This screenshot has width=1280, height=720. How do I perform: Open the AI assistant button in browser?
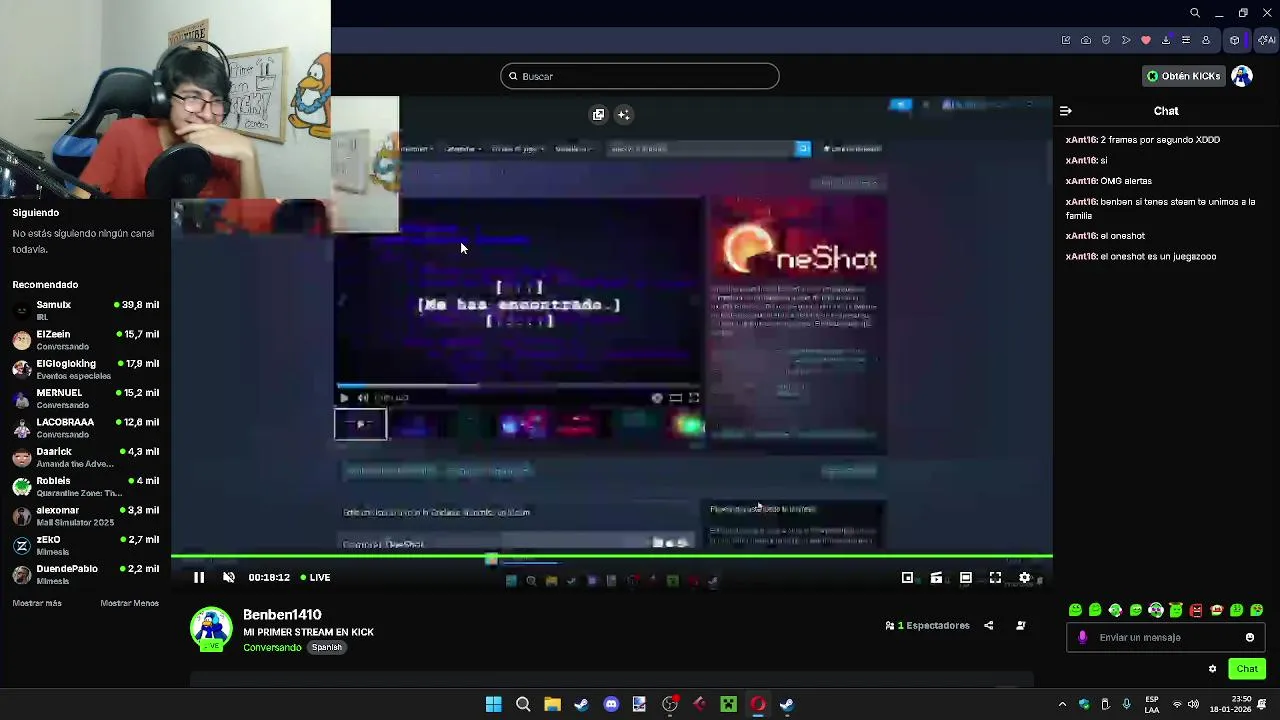1267,40
